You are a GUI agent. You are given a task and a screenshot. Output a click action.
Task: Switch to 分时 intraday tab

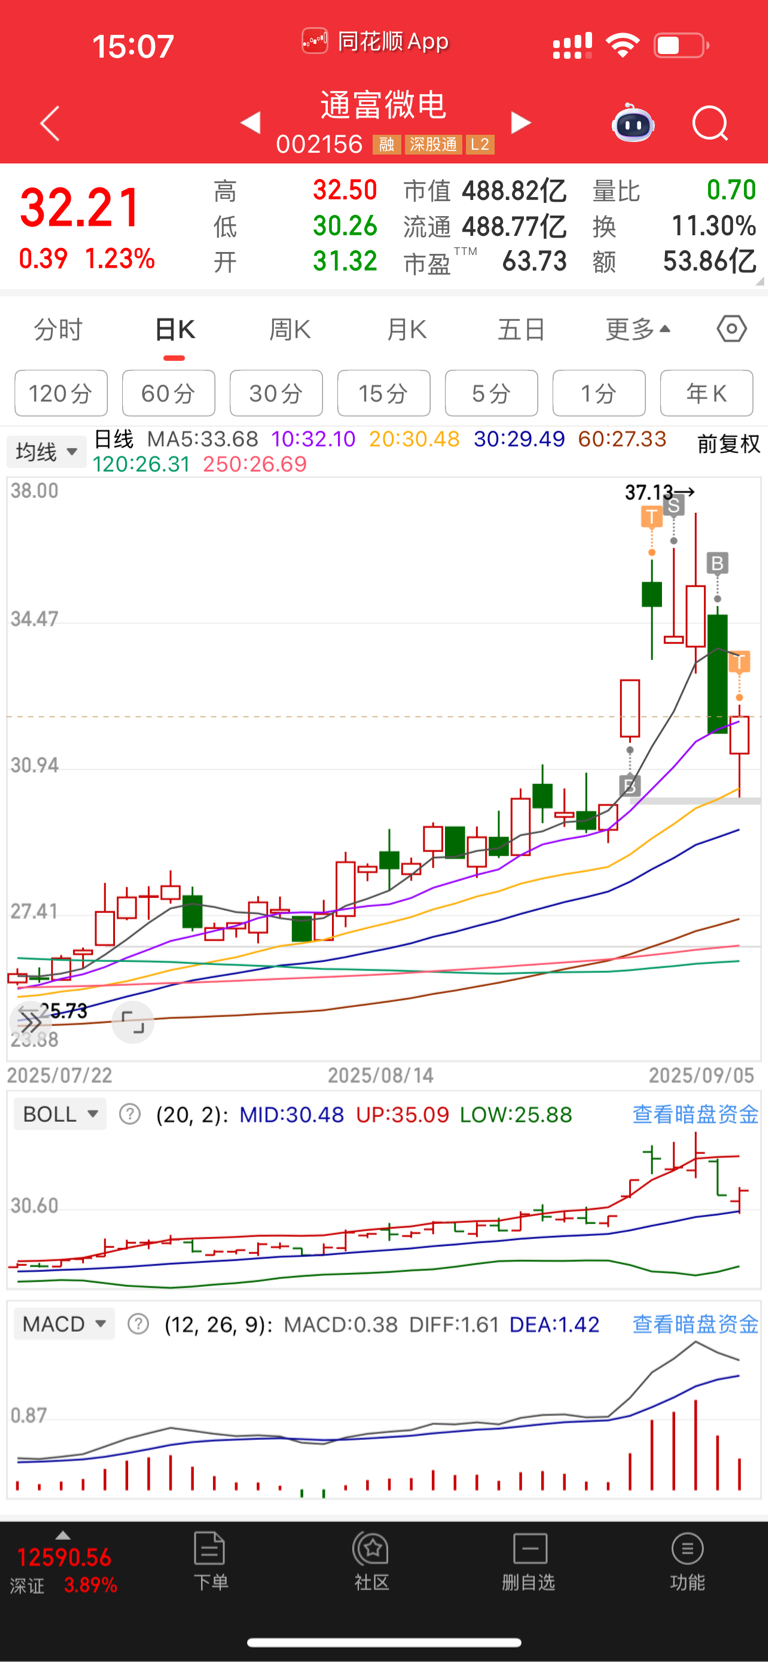pyautogui.click(x=58, y=329)
